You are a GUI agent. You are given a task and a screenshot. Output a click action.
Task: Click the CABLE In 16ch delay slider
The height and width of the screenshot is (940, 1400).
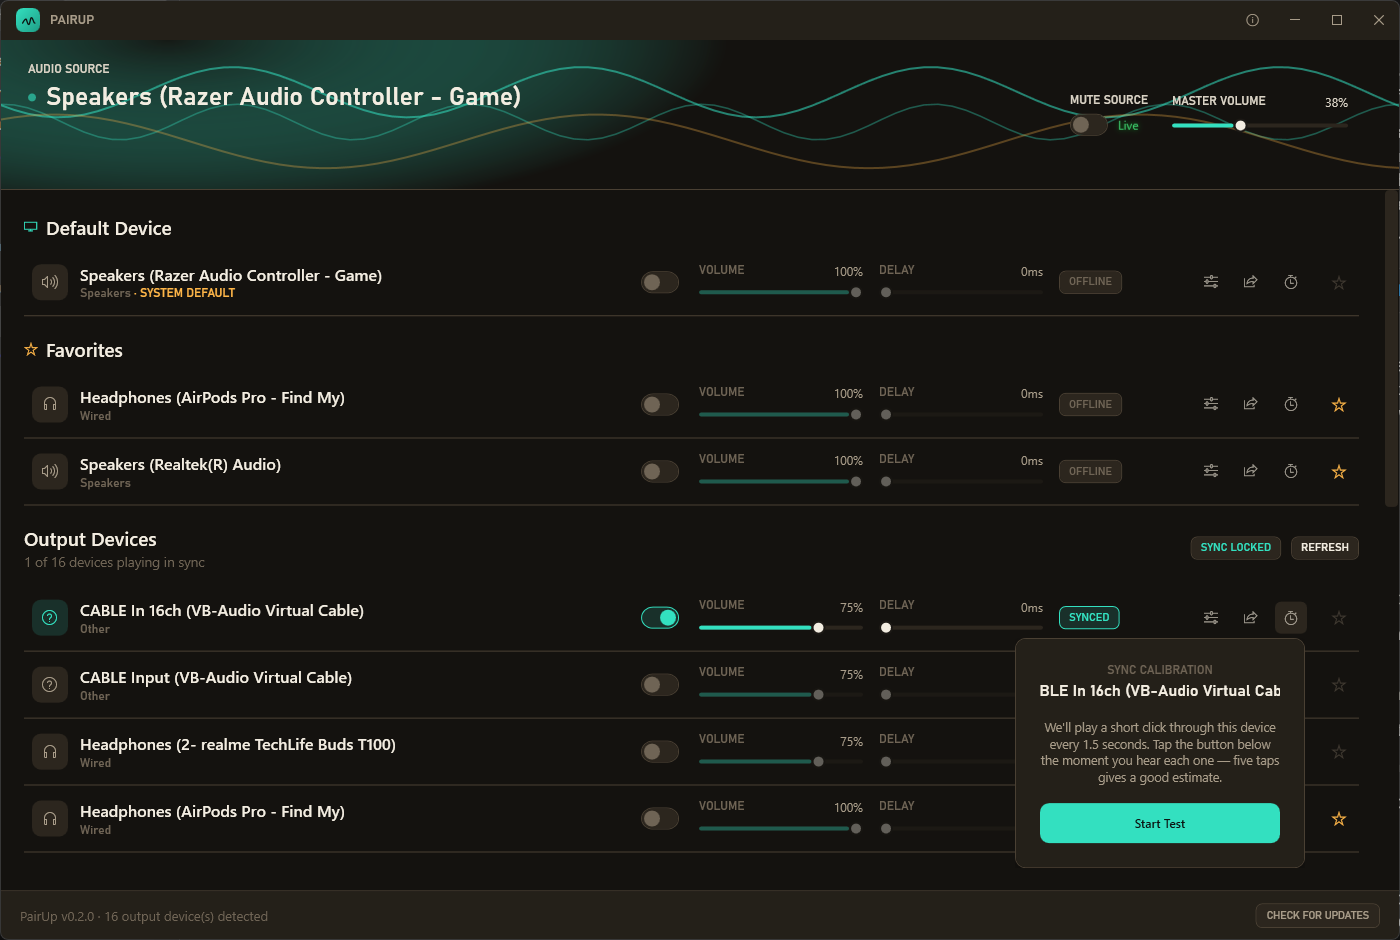961,628
